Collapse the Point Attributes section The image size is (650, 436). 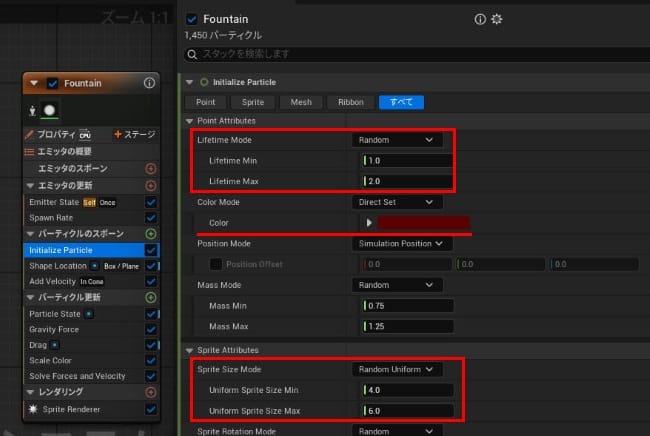coord(190,121)
